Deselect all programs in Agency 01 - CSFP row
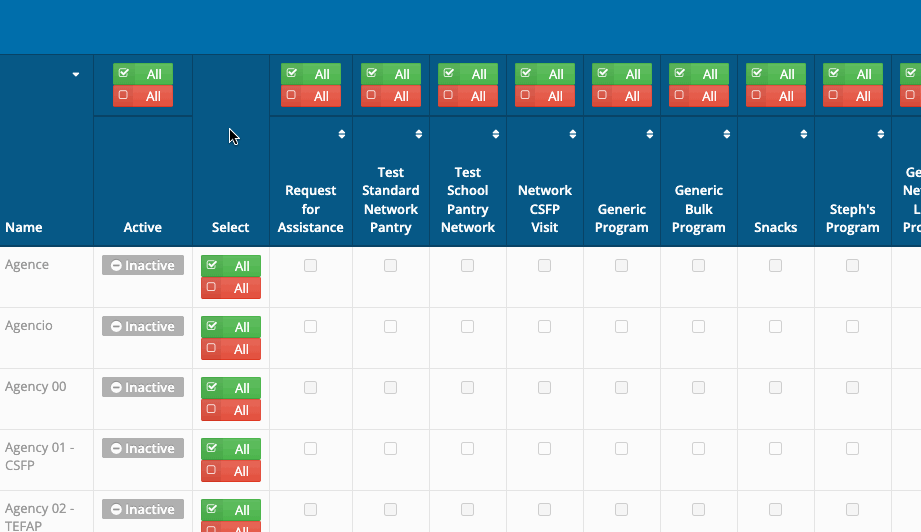Viewport: 921px width, 532px height. [x=231, y=472]
